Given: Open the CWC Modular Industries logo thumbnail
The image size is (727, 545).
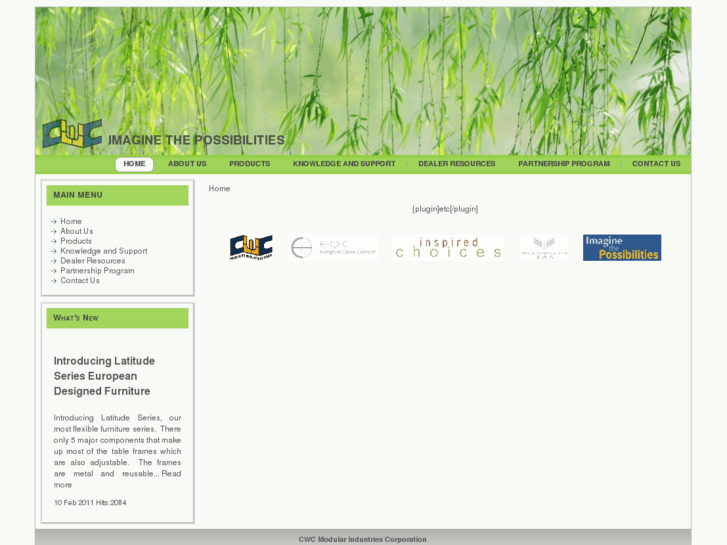Looking at the screenshot, I should [251, 247].
